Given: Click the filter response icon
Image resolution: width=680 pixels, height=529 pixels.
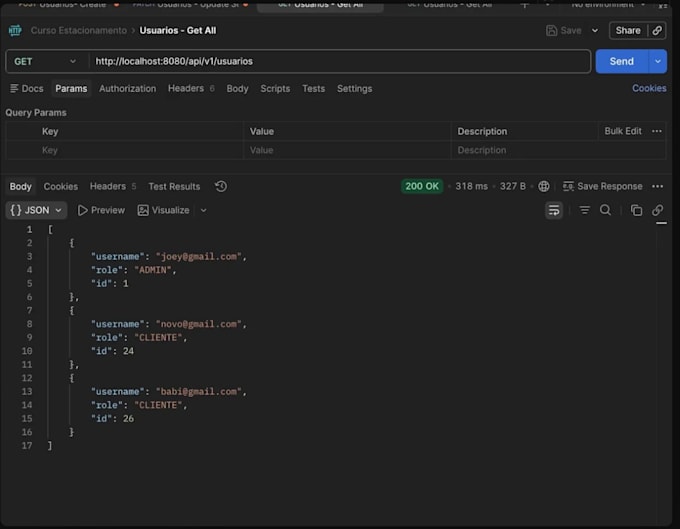Looking at the screenshot, I should pos(584,210).
